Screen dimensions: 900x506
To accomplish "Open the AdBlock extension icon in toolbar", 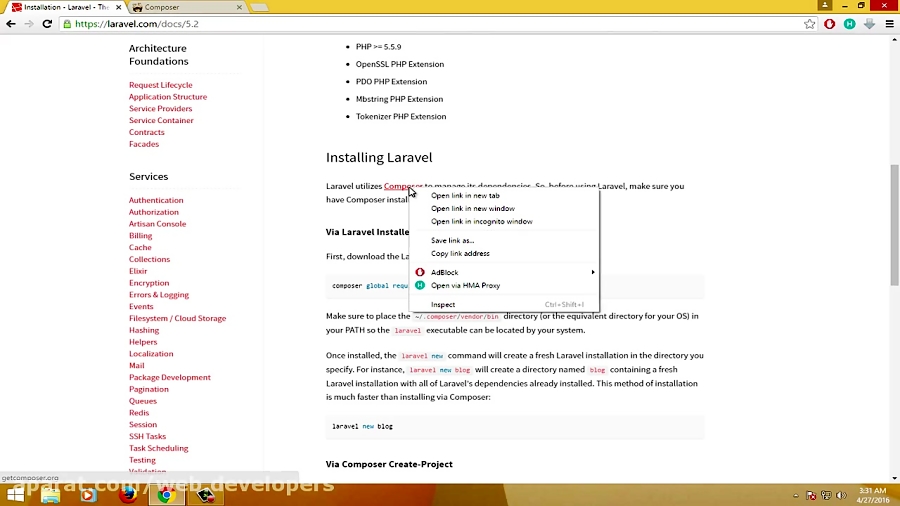I will pyautogui.click(x=830, y=24).
